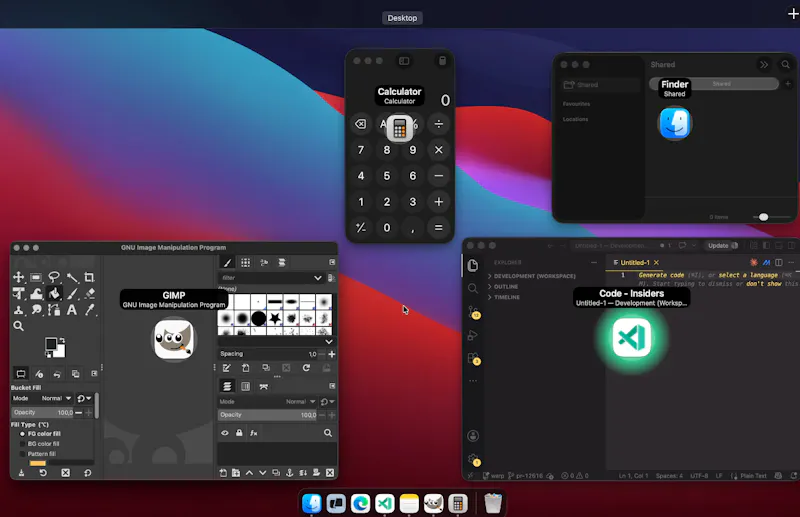800x517 pixels.
Task: Open Extensions in Code activity bar
Action: [x=473, y=358]
